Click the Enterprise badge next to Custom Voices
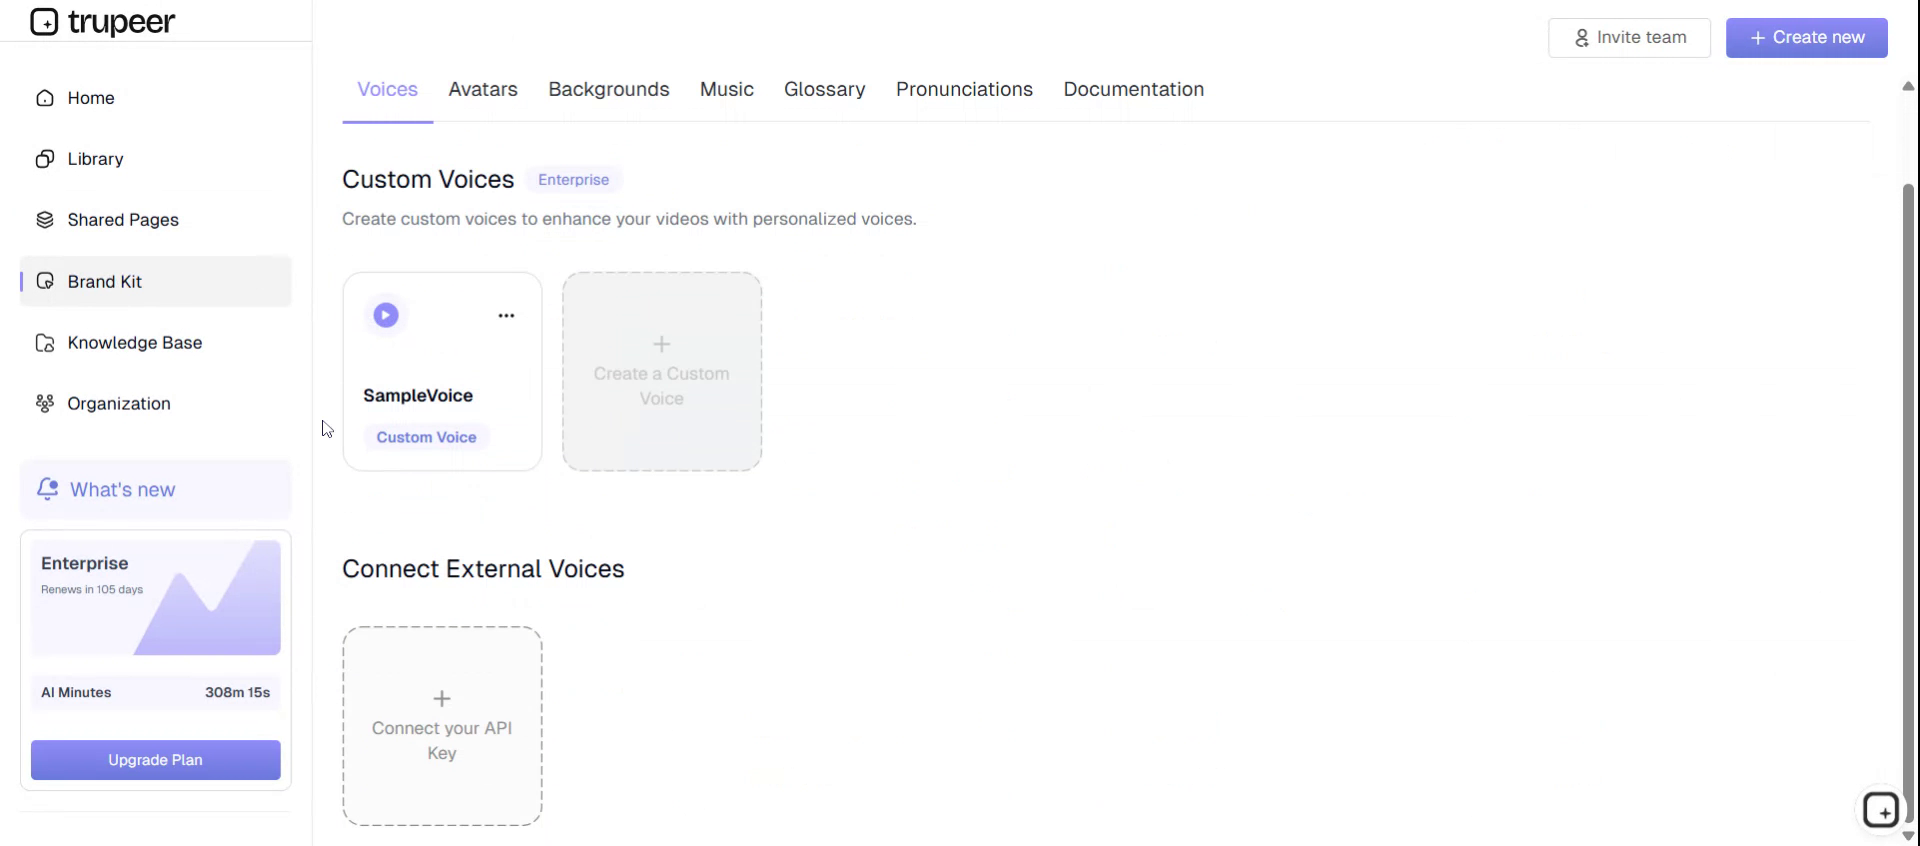The width and height of the screenshot is (1920, 846). tap(573, 180)
